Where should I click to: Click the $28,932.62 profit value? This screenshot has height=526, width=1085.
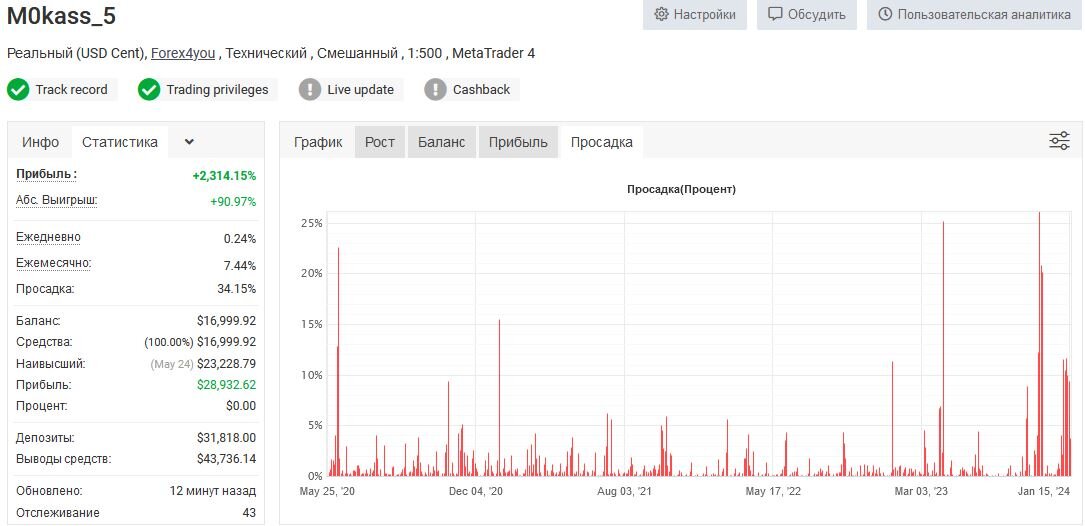point(226,385)
